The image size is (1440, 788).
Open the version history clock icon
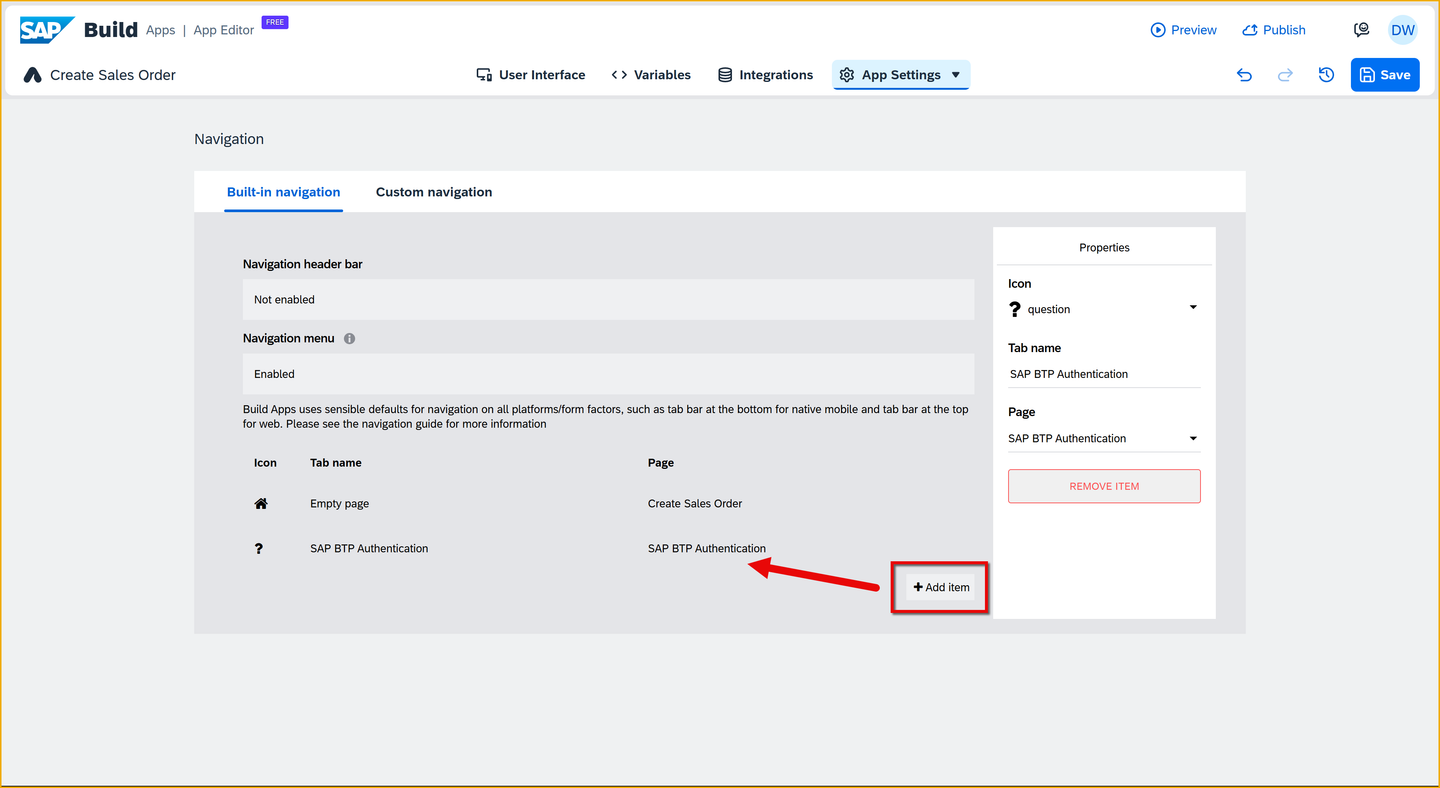tap(1327, 75)
